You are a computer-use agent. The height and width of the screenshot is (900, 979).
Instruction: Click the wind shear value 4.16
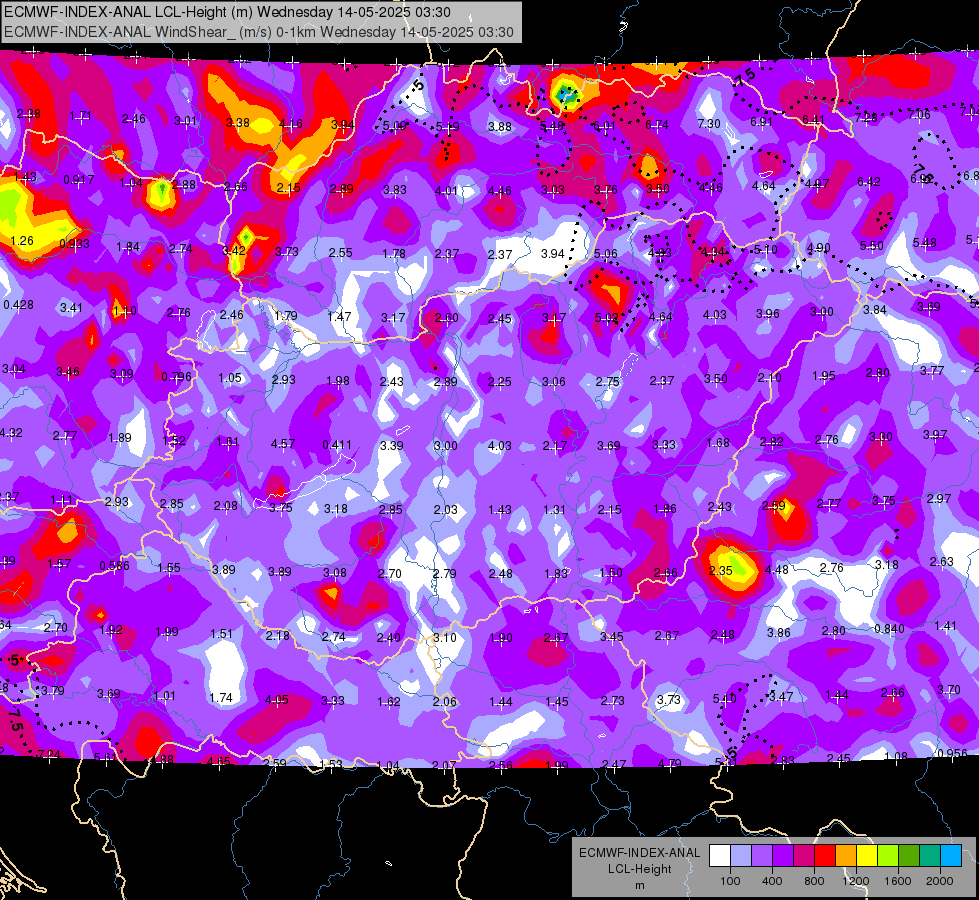point(291,124)
